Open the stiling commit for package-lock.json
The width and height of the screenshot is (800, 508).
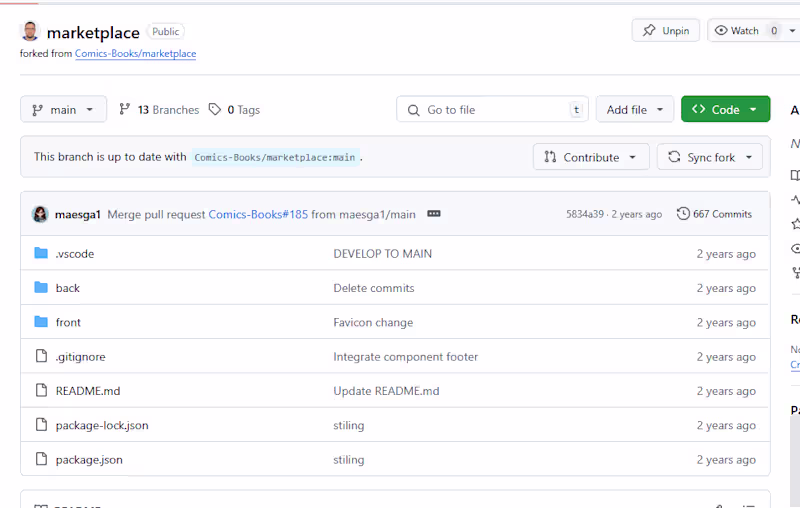coord(349,425)
